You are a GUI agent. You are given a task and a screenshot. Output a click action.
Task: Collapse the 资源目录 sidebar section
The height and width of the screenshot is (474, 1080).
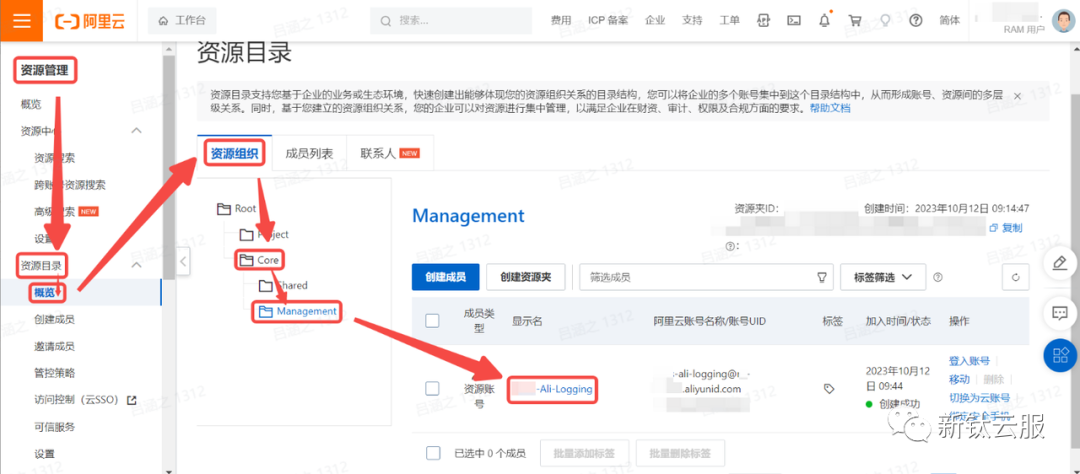[x=137, y=265]
